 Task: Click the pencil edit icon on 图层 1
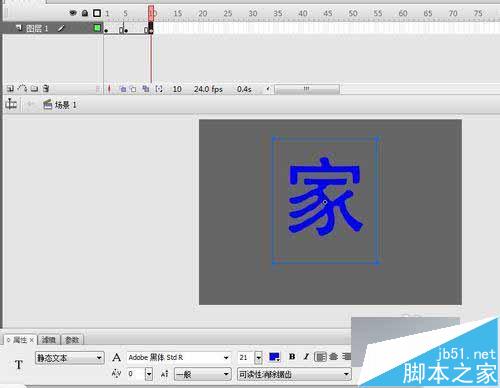[61, 28]
